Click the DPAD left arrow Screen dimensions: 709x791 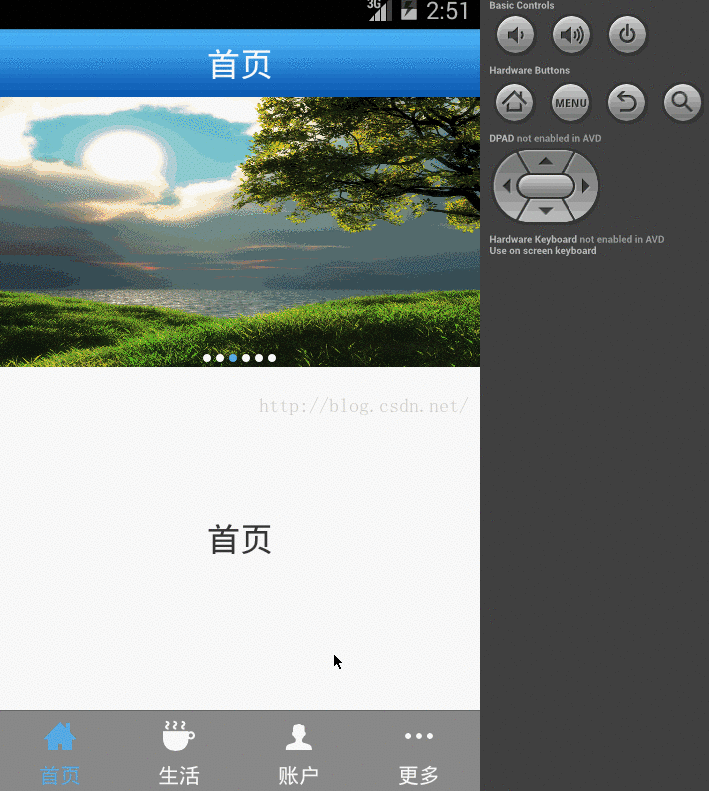(506, 186)
